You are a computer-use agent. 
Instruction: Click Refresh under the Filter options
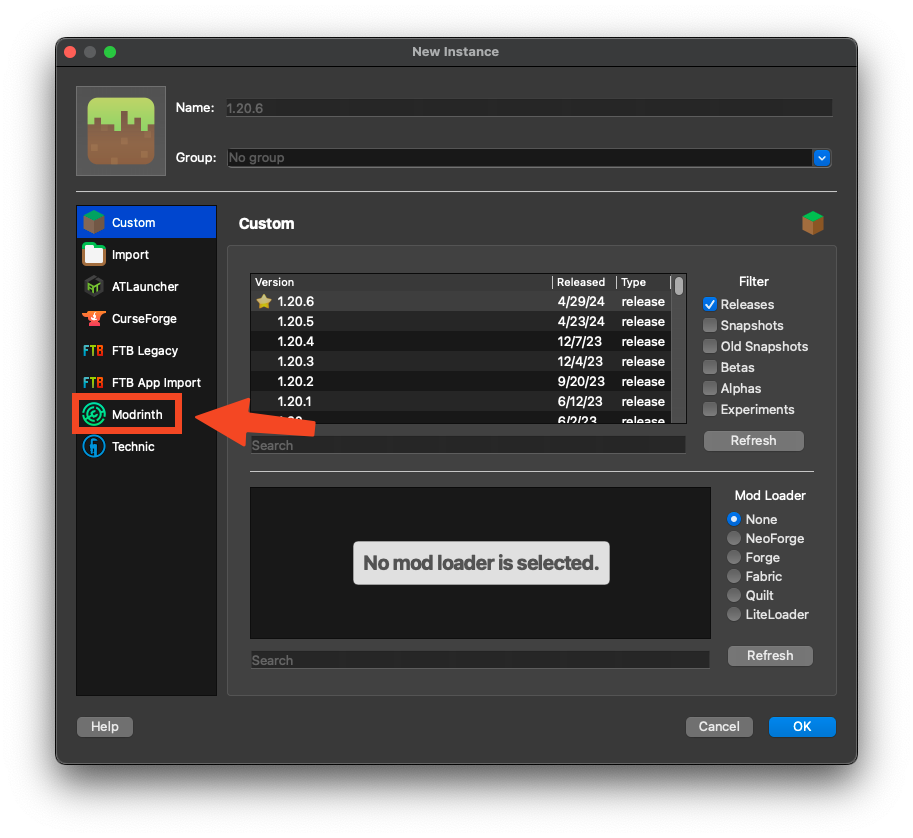[753, 441]
